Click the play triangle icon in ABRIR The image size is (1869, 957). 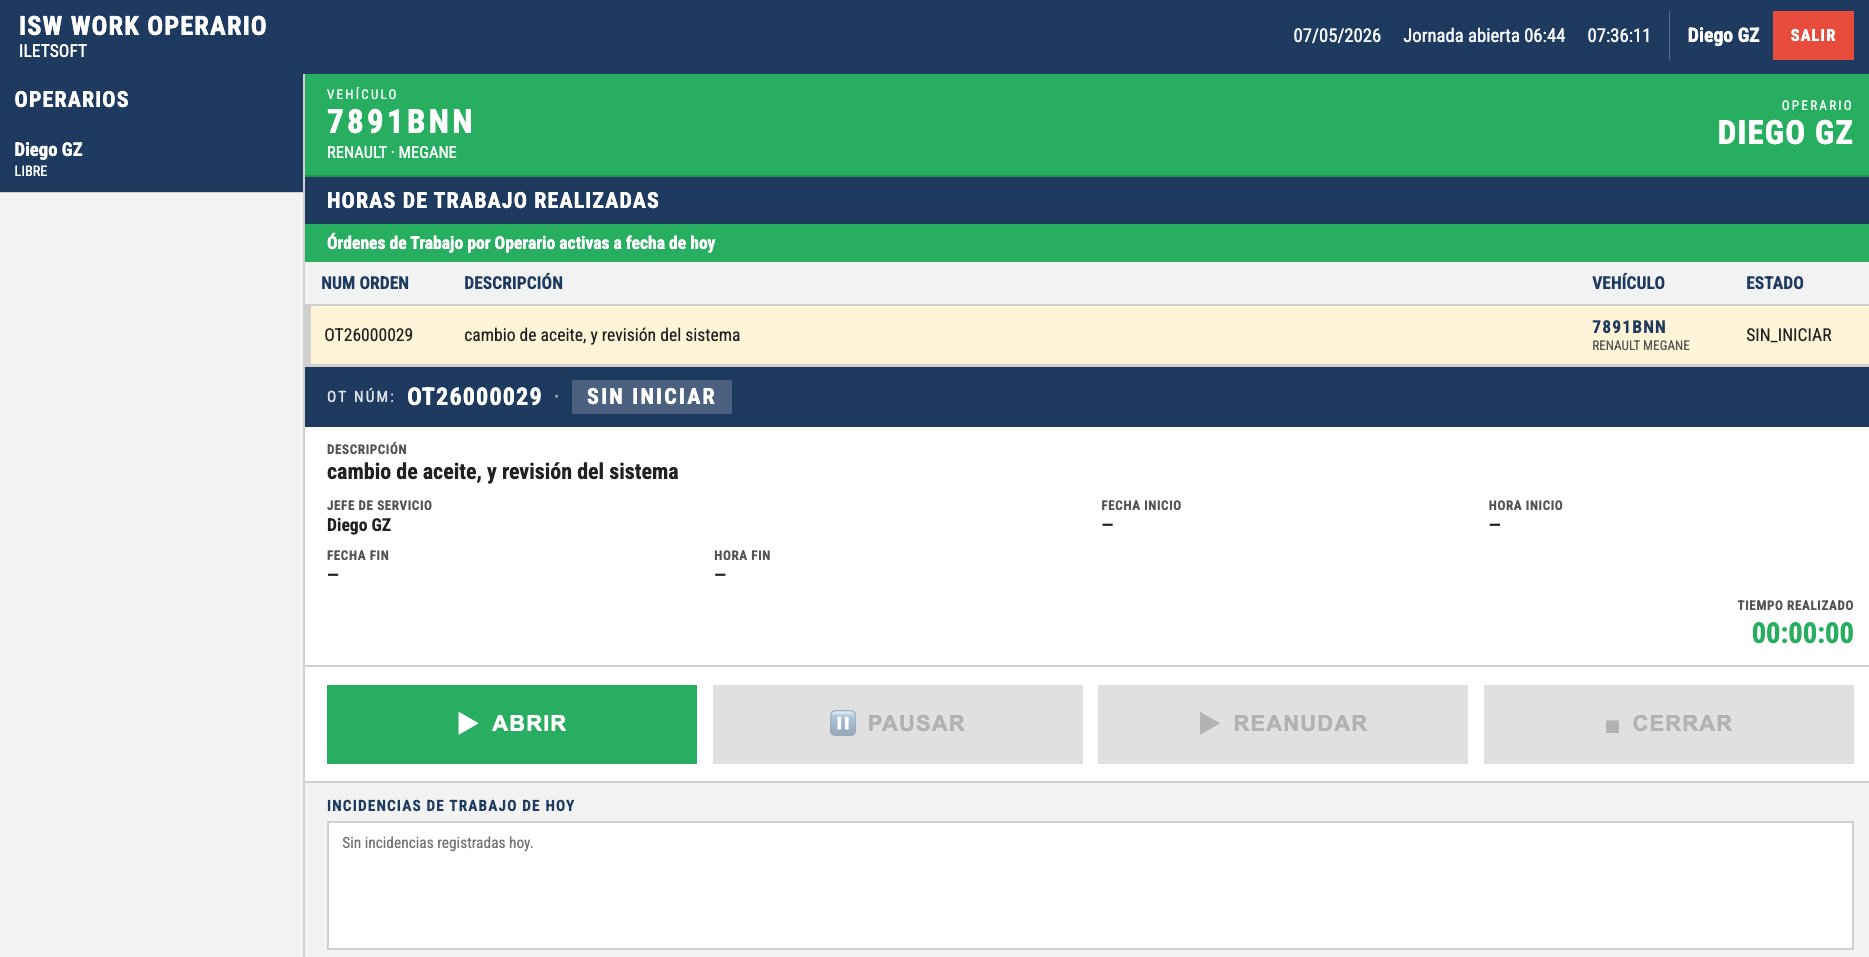pos(467,723)
